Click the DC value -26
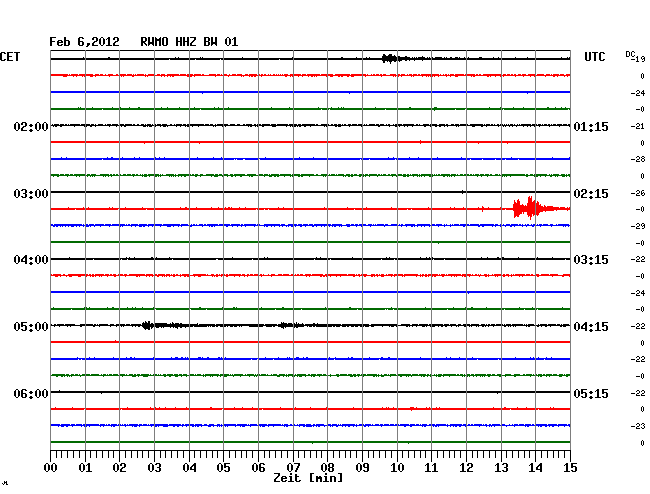The width and height of the screenshot is (650, 494). (x=638, y=193)
